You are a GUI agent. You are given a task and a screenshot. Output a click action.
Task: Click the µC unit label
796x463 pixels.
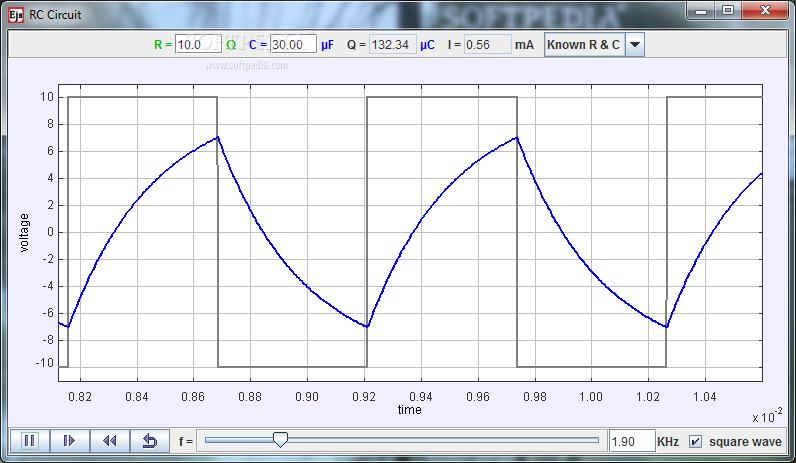pos(427,45)
